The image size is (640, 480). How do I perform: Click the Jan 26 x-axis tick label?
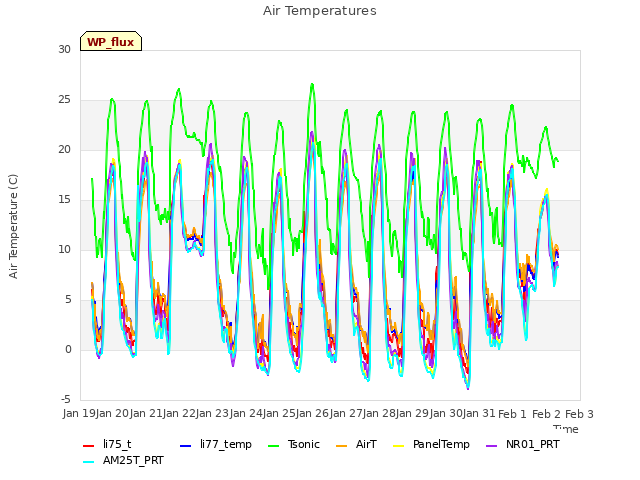click(313, 413)
